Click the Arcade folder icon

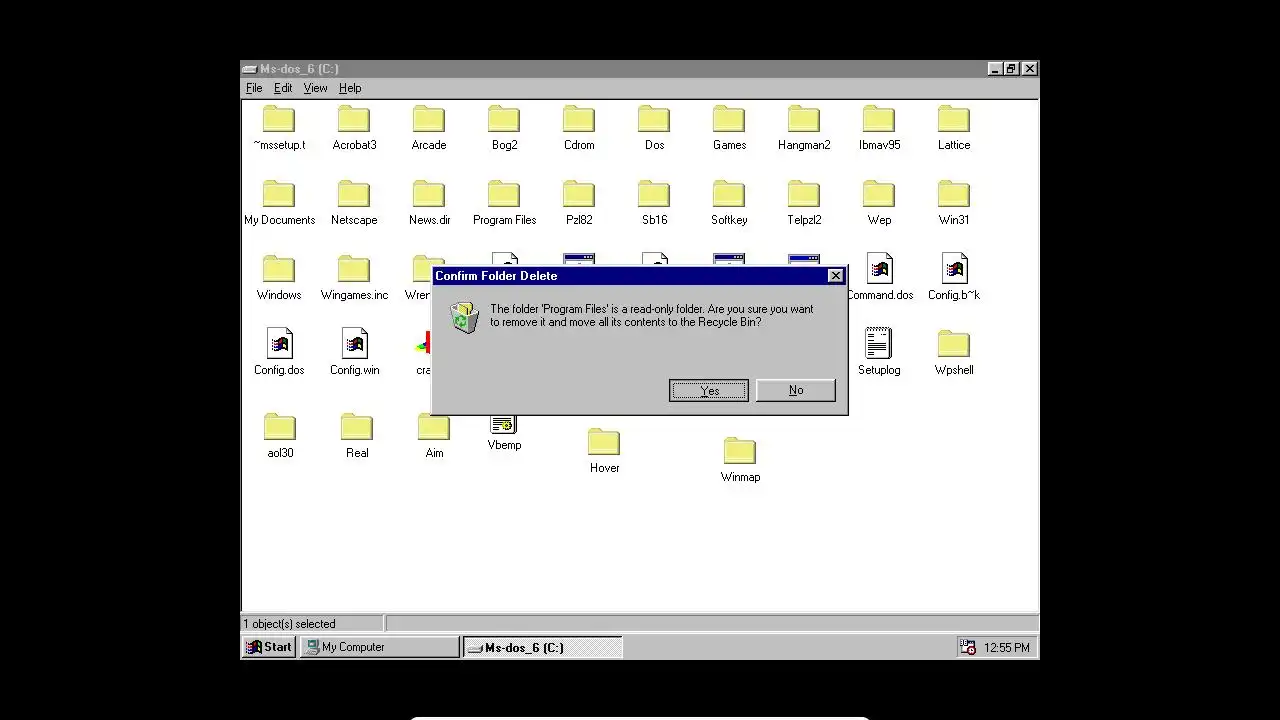point(429,119)
